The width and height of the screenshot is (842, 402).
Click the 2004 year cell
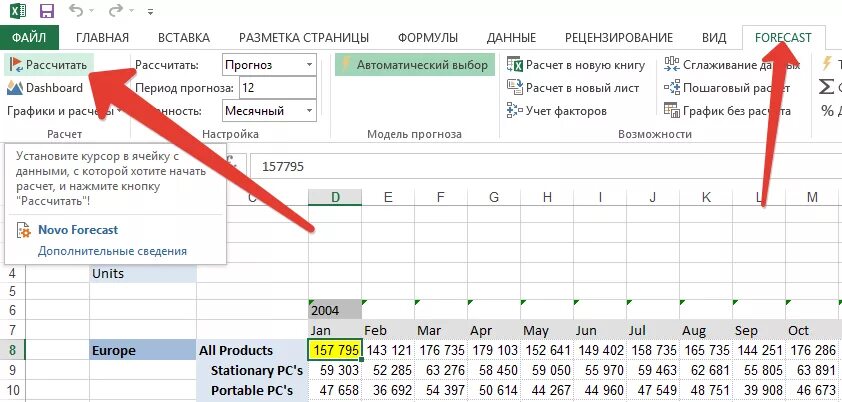335,310
